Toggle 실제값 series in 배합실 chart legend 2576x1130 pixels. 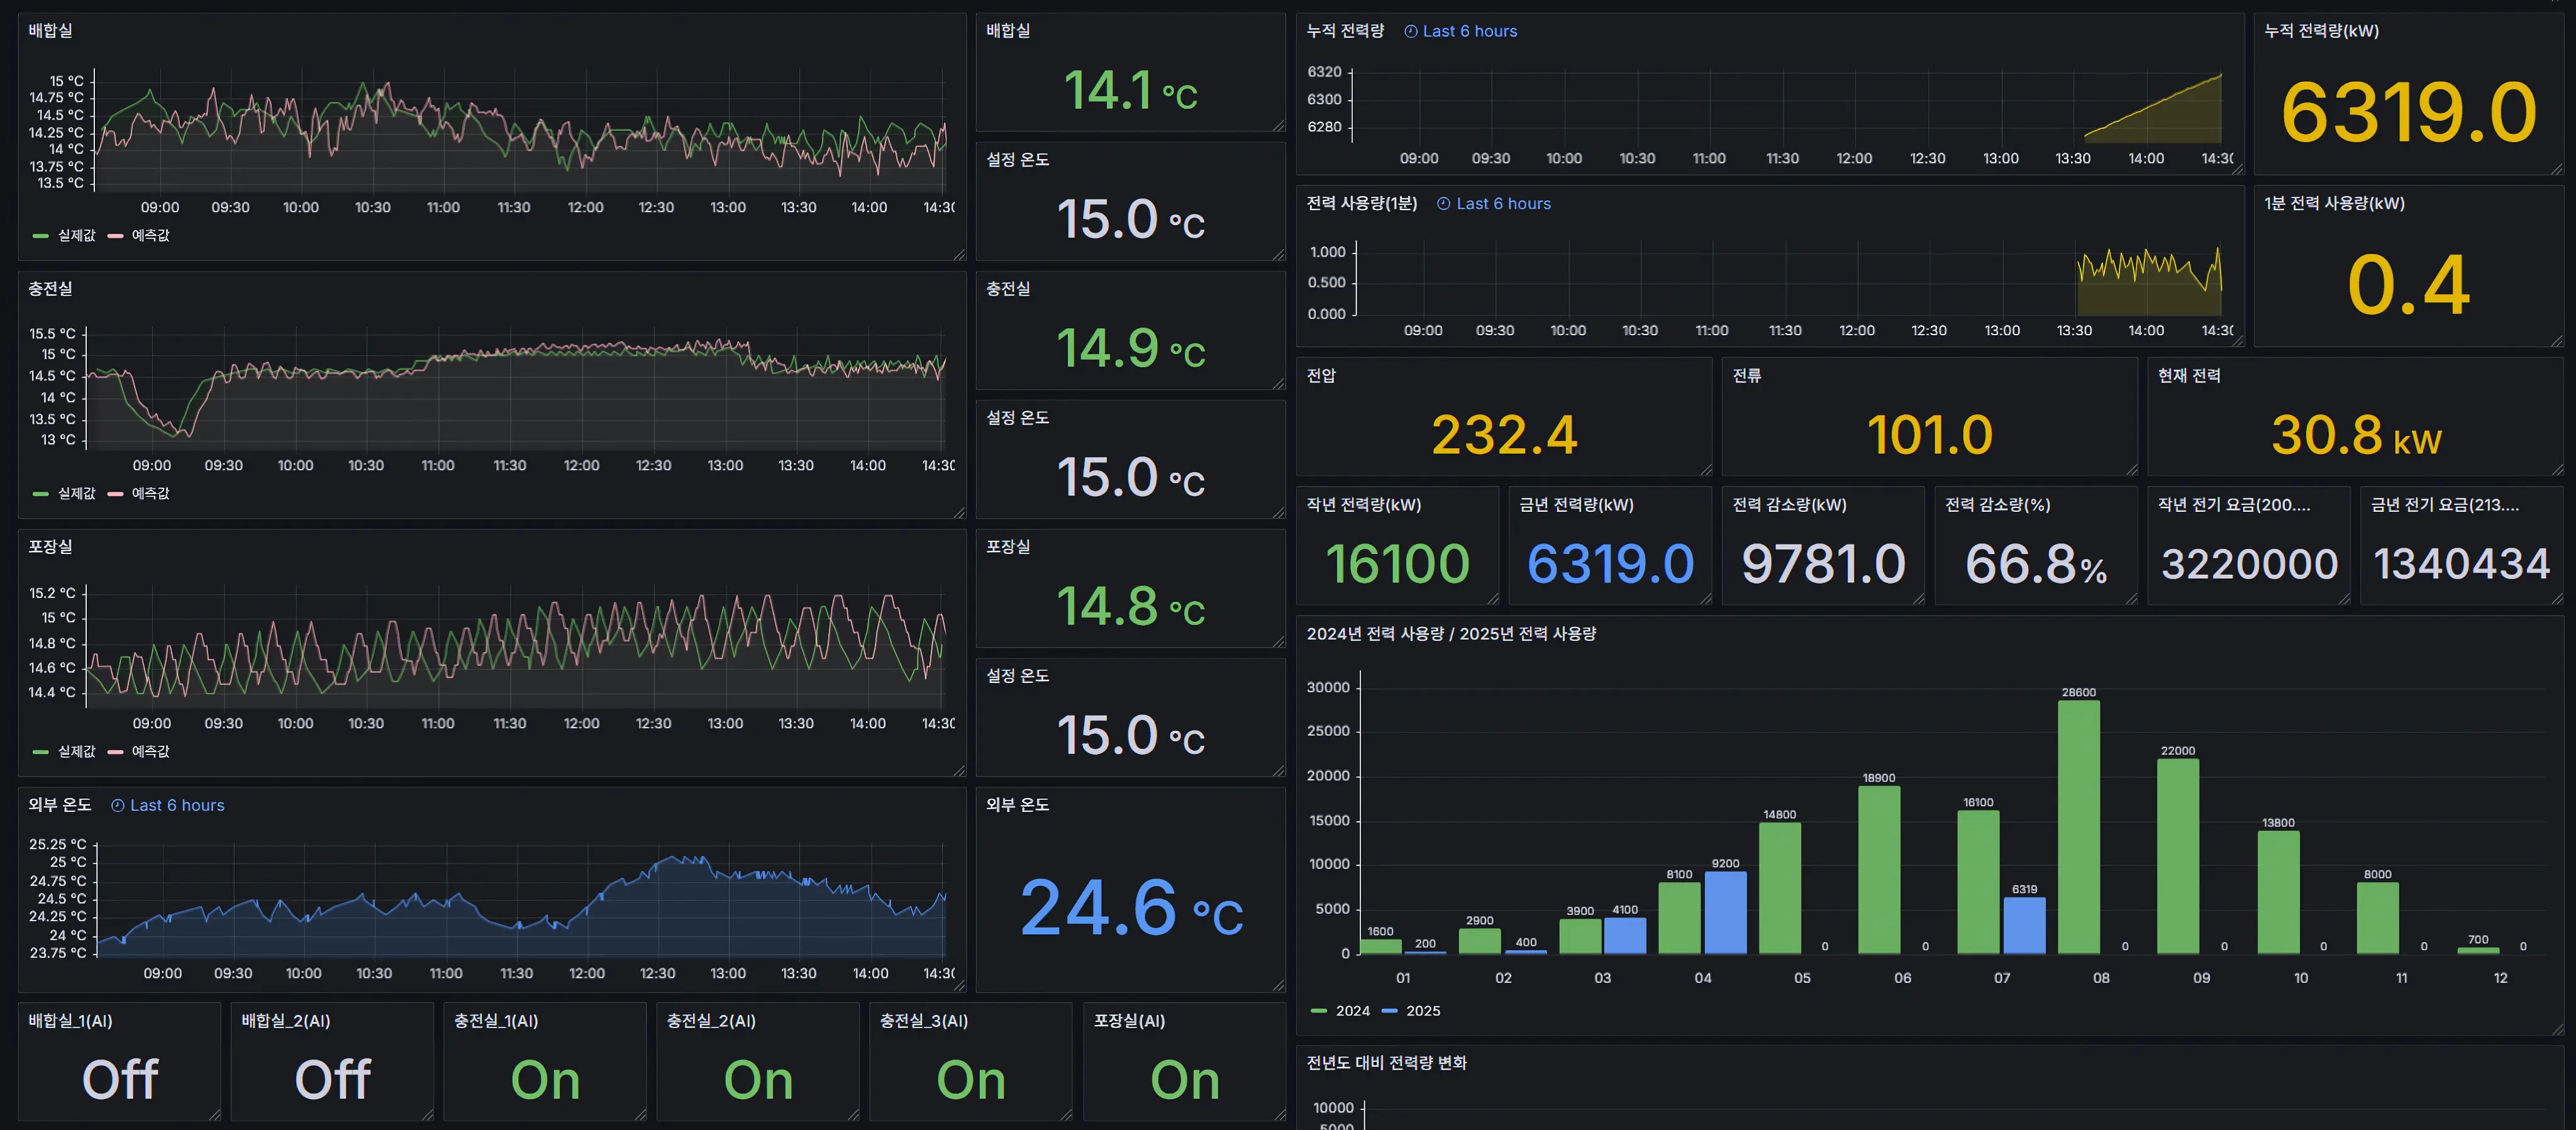[x=76, y=236]
